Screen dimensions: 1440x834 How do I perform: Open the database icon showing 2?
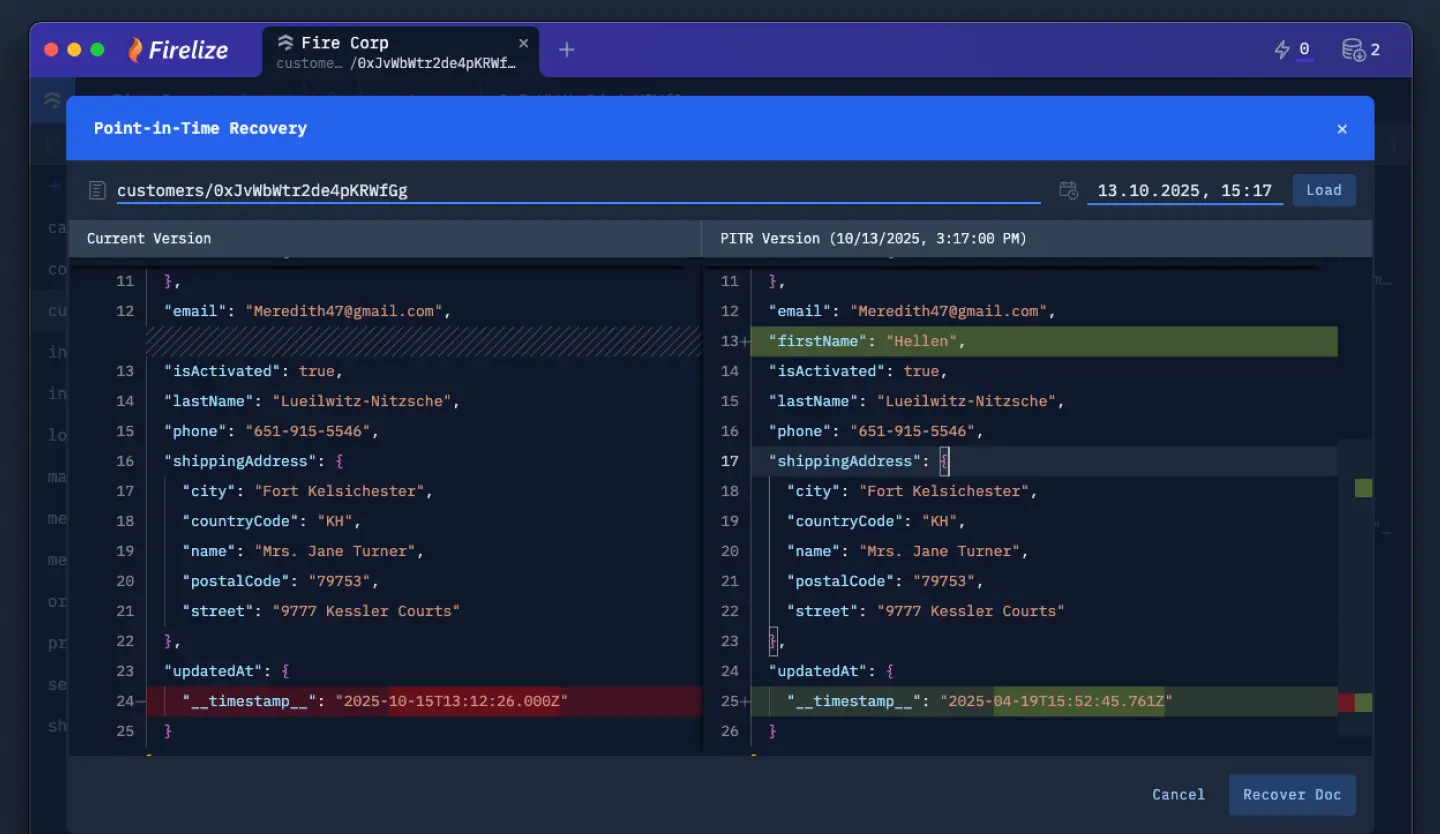pyautogui.click(x=1353, y=49)
